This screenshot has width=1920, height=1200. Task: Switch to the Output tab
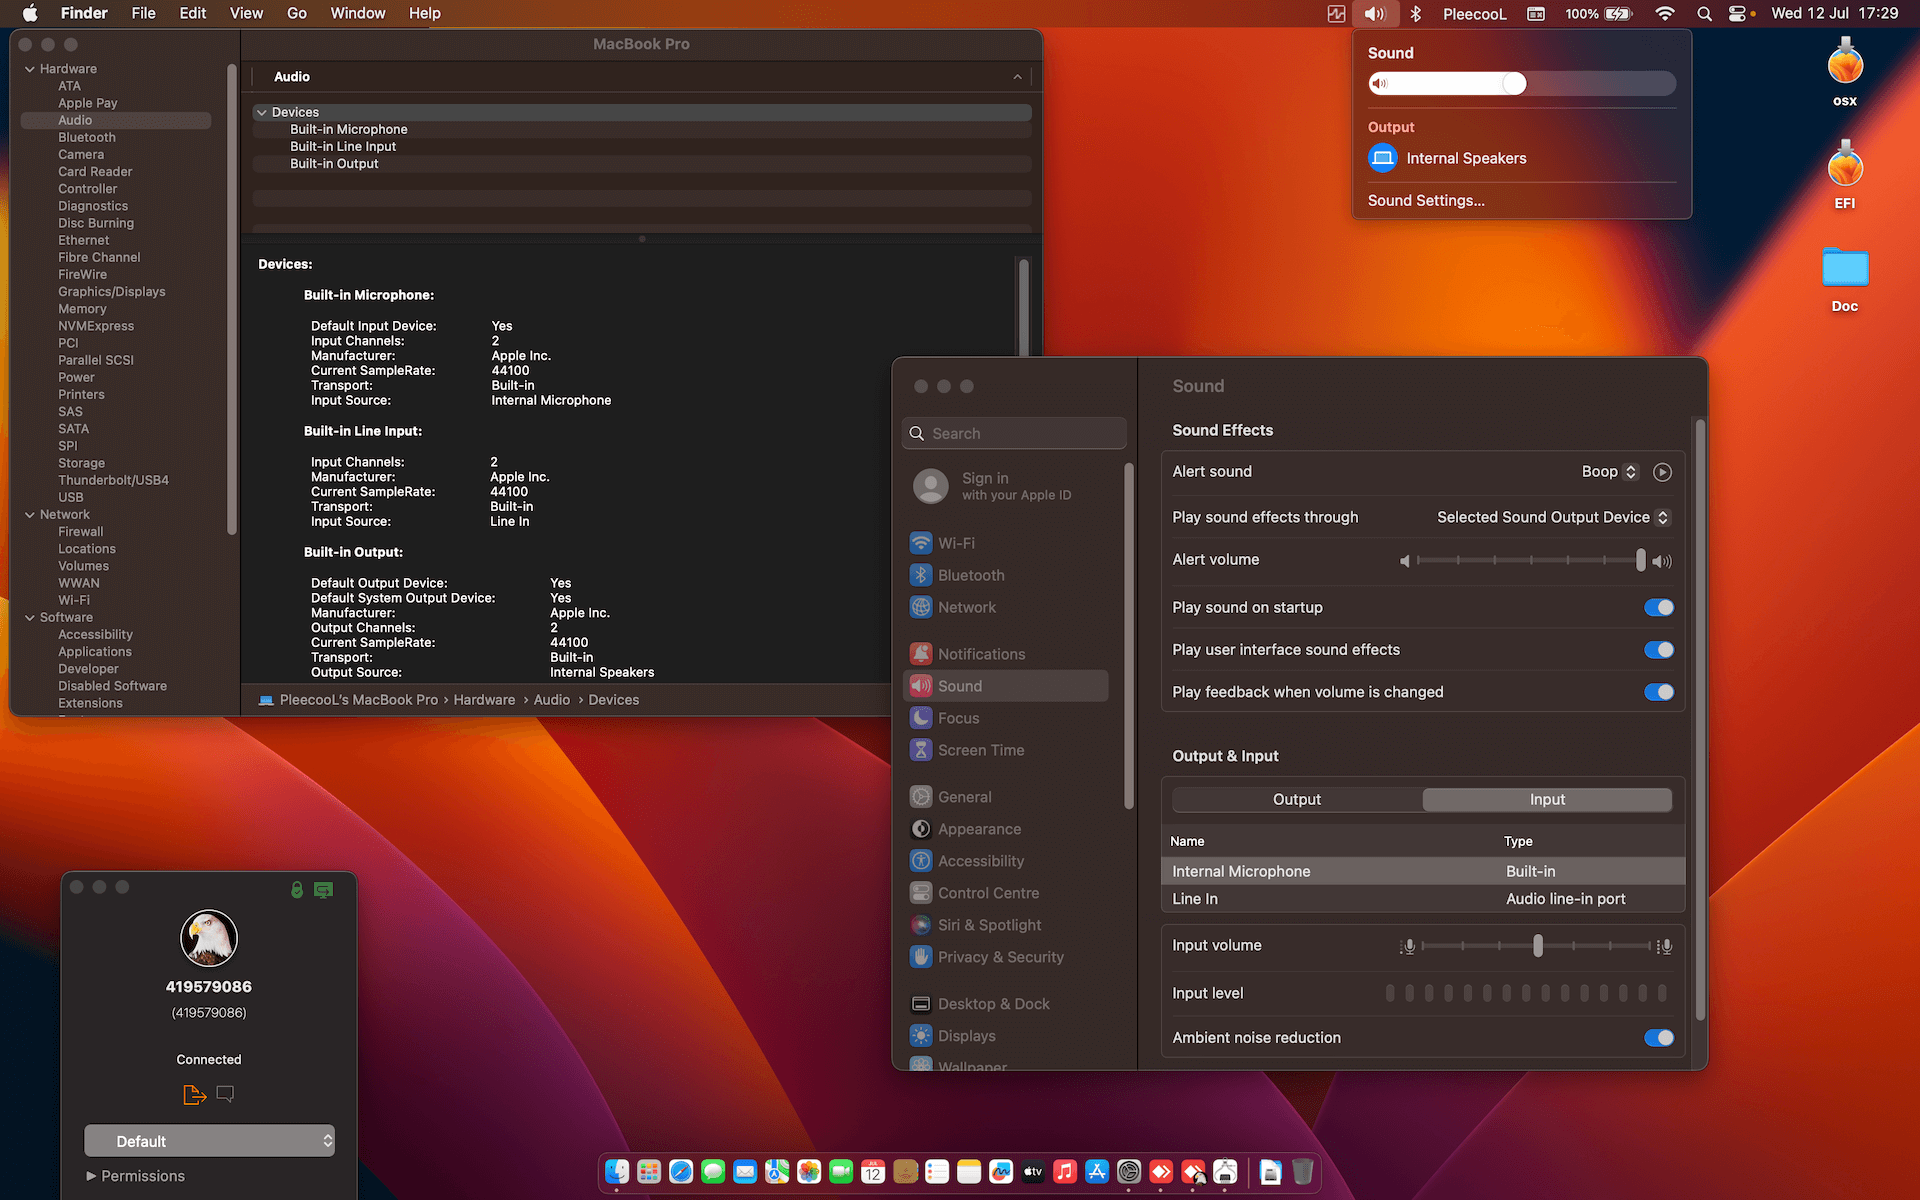coord(1297,800)
